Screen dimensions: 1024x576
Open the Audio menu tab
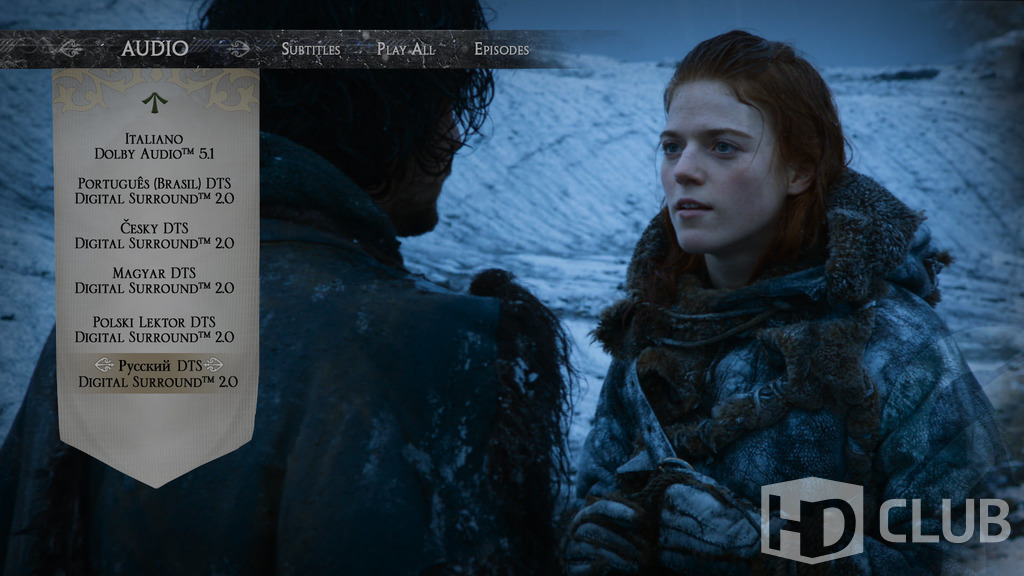coord(155,48)
